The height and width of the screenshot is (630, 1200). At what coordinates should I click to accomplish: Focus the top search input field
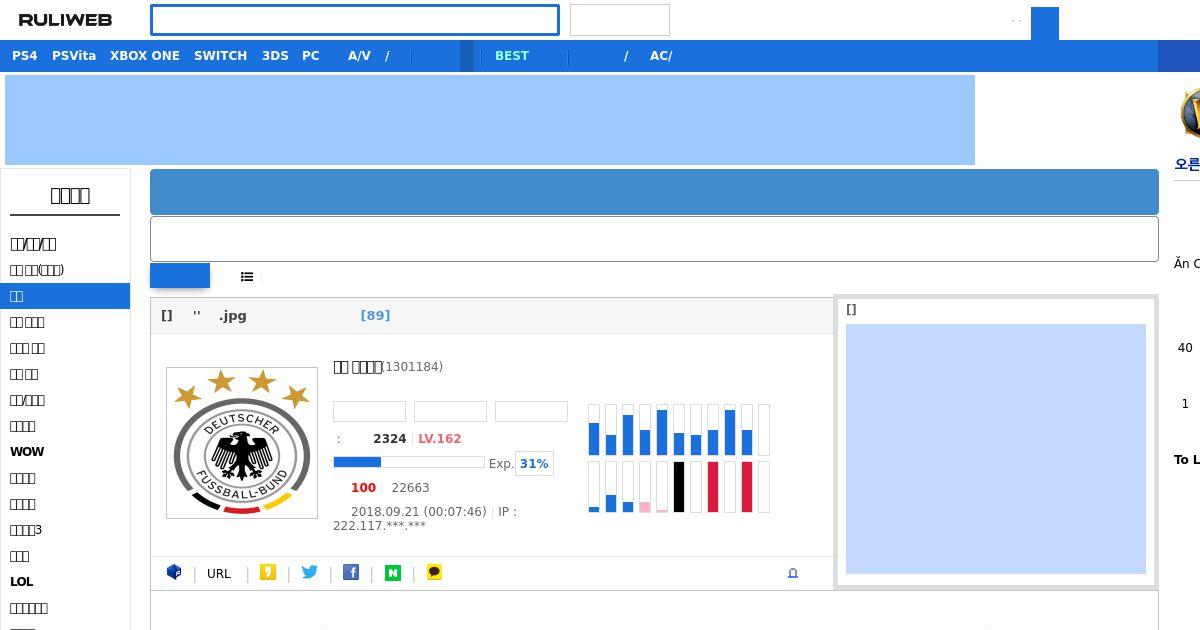pyautogui.click(x=355, y=20)
